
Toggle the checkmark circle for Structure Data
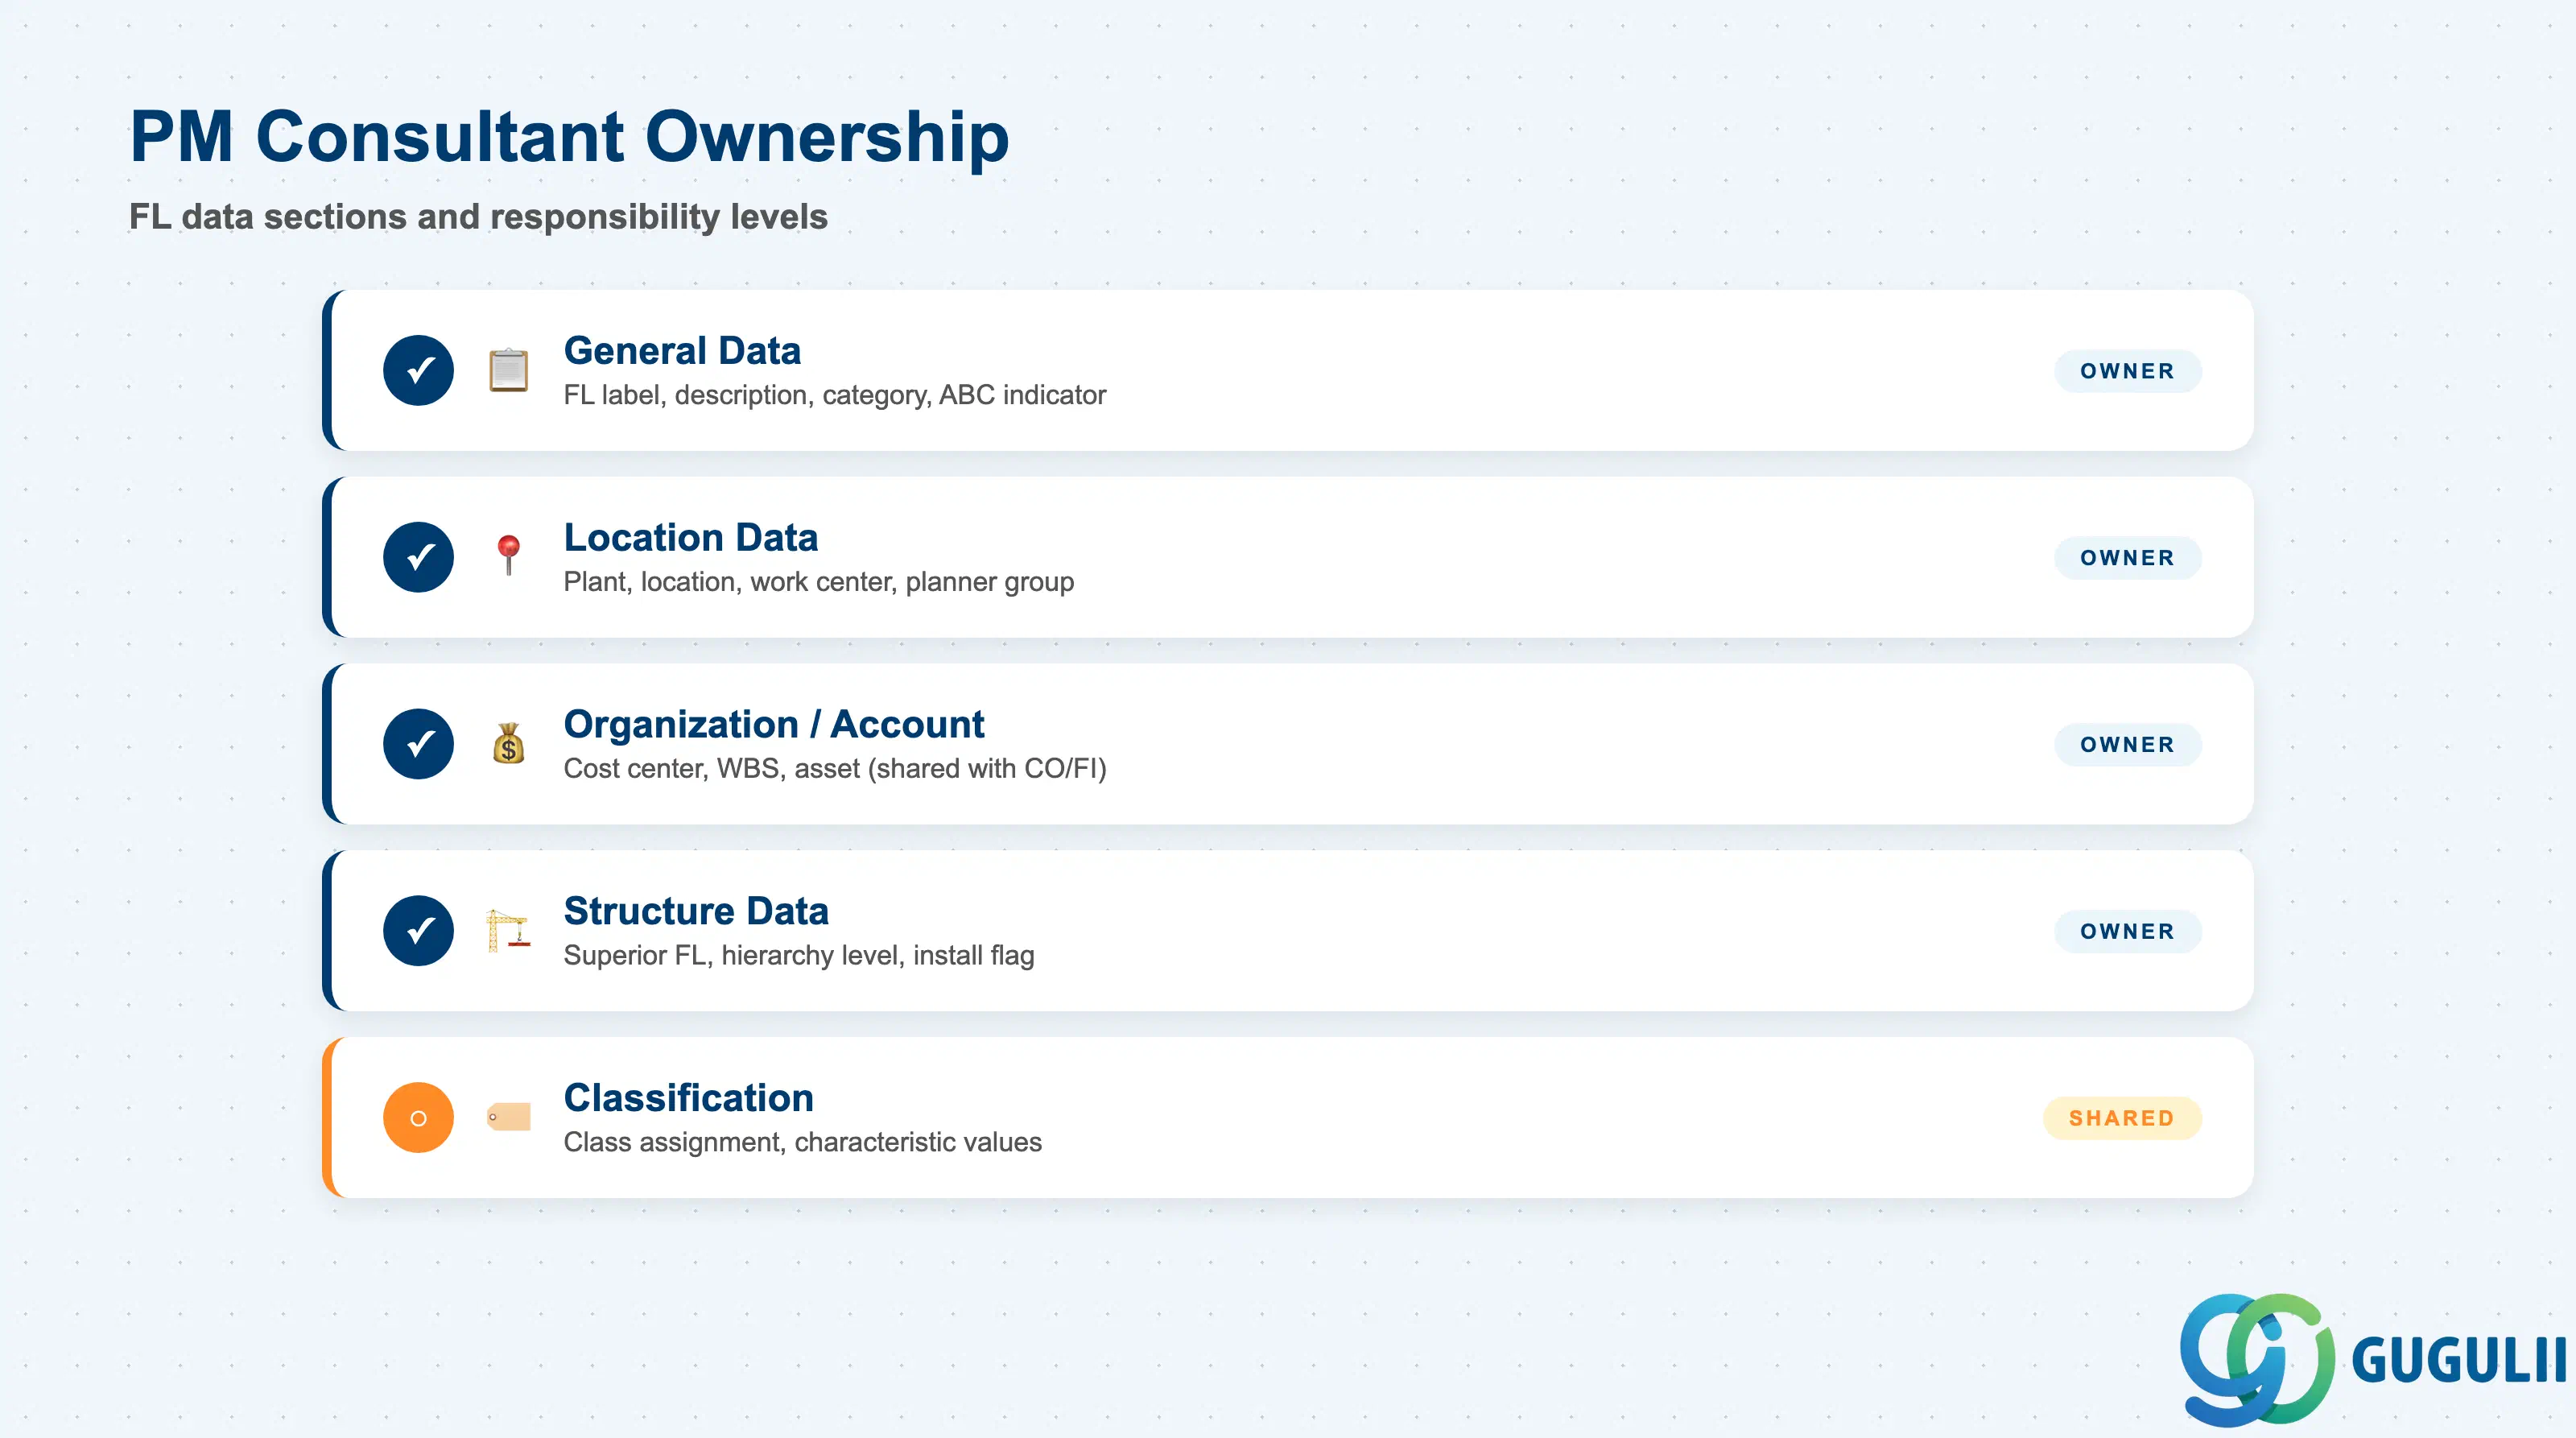pyautogui.click(x=418, y=930)
